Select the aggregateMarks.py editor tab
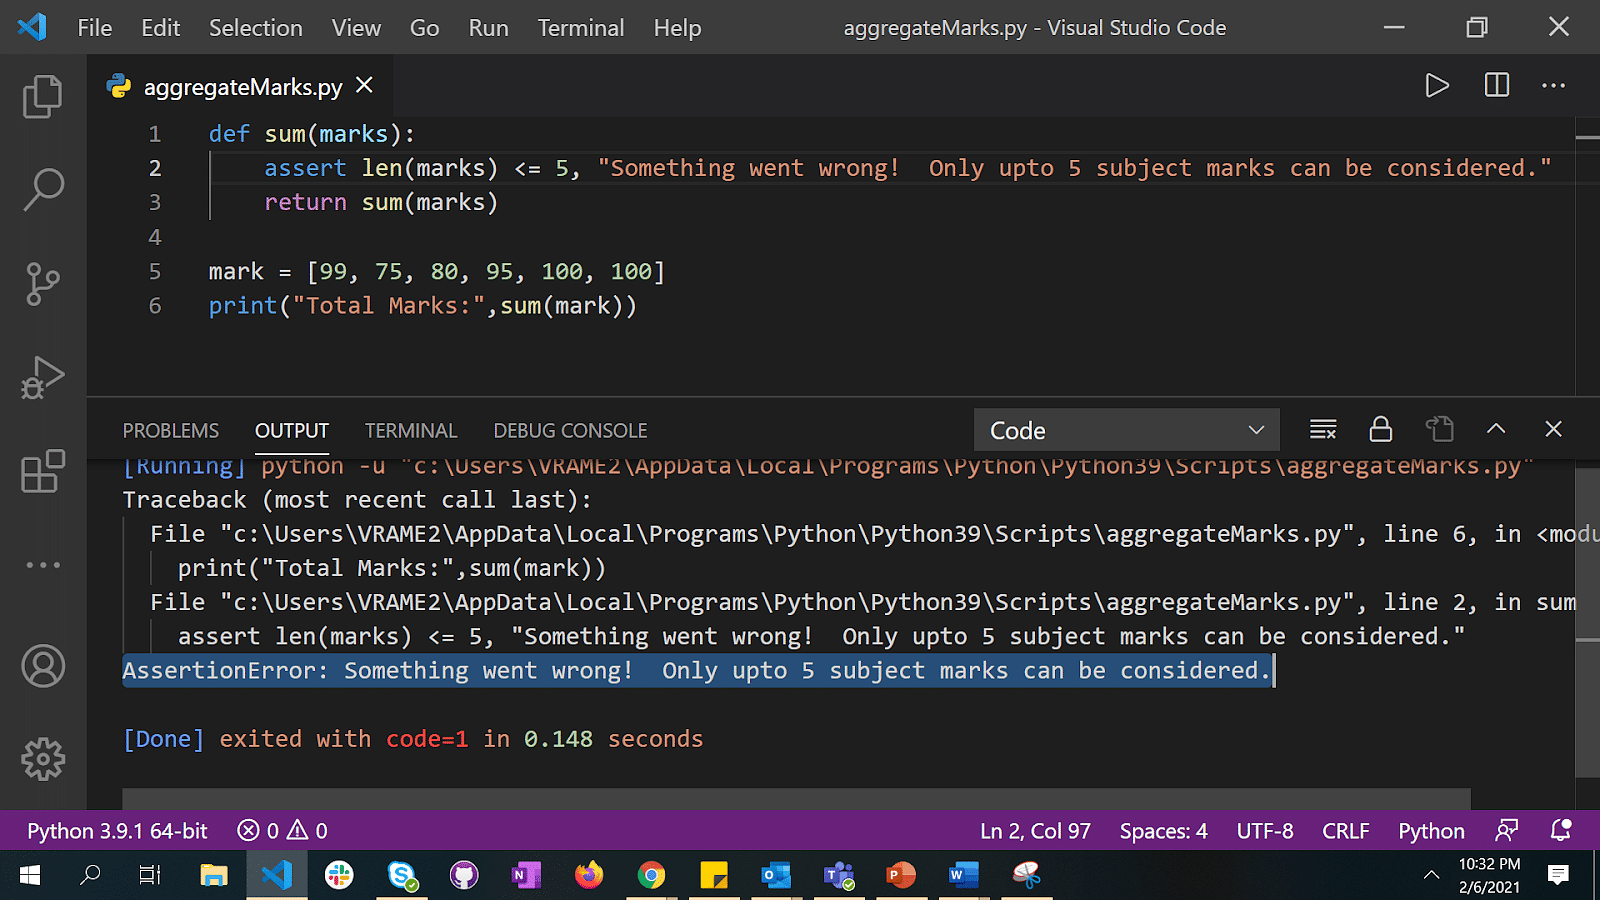This screenshot has width=1600, height=900. (x=240, y=86)
